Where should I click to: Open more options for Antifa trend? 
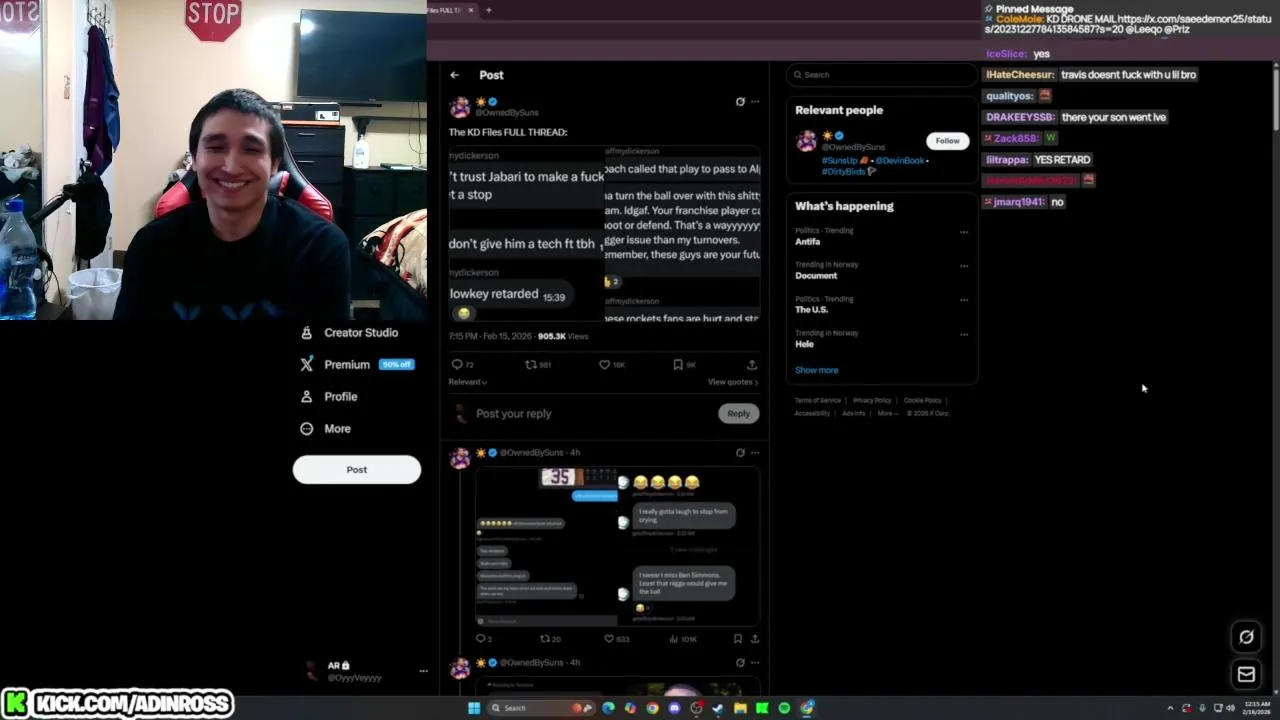coord(964,232)
